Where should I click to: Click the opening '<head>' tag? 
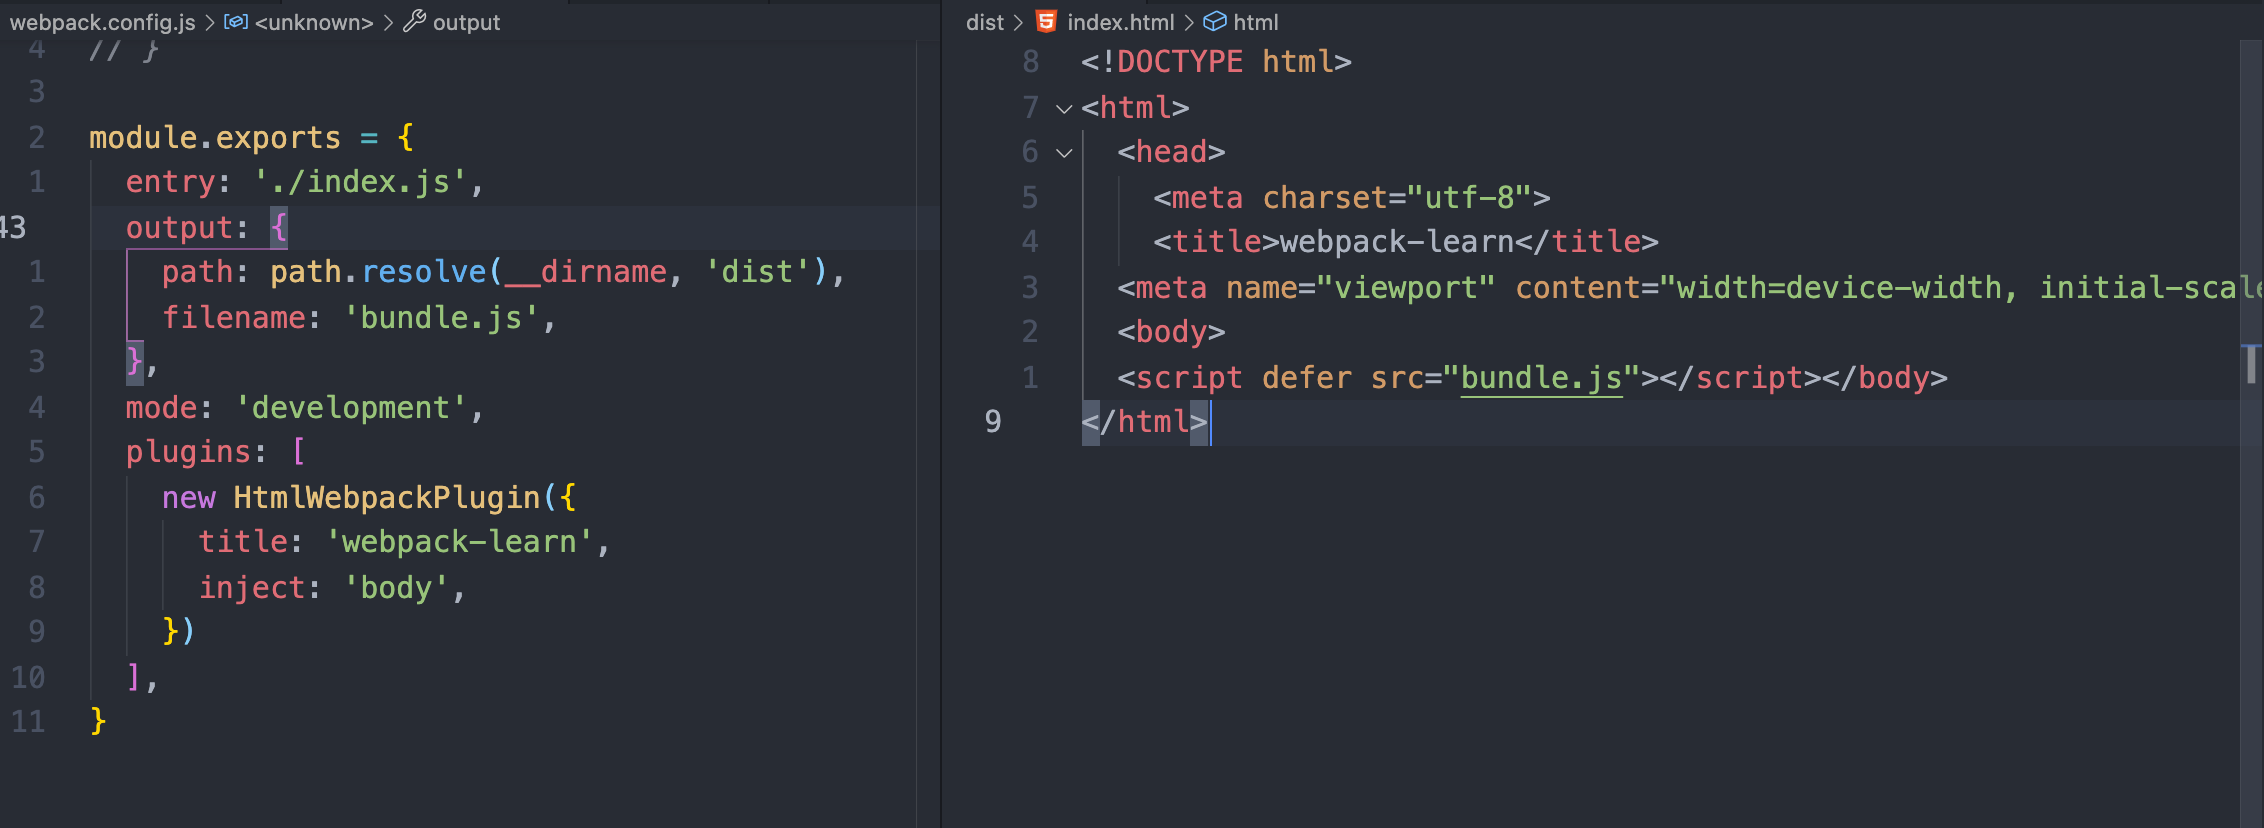point(1171,152)
